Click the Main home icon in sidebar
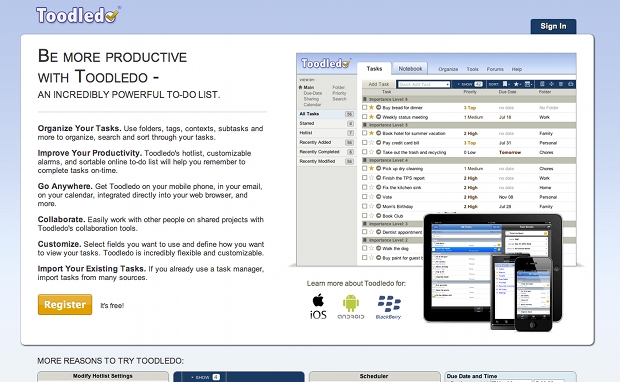Image resolution: width=620 pixels, height=382 pixels. pyautogui.click(x=301, y=87)
